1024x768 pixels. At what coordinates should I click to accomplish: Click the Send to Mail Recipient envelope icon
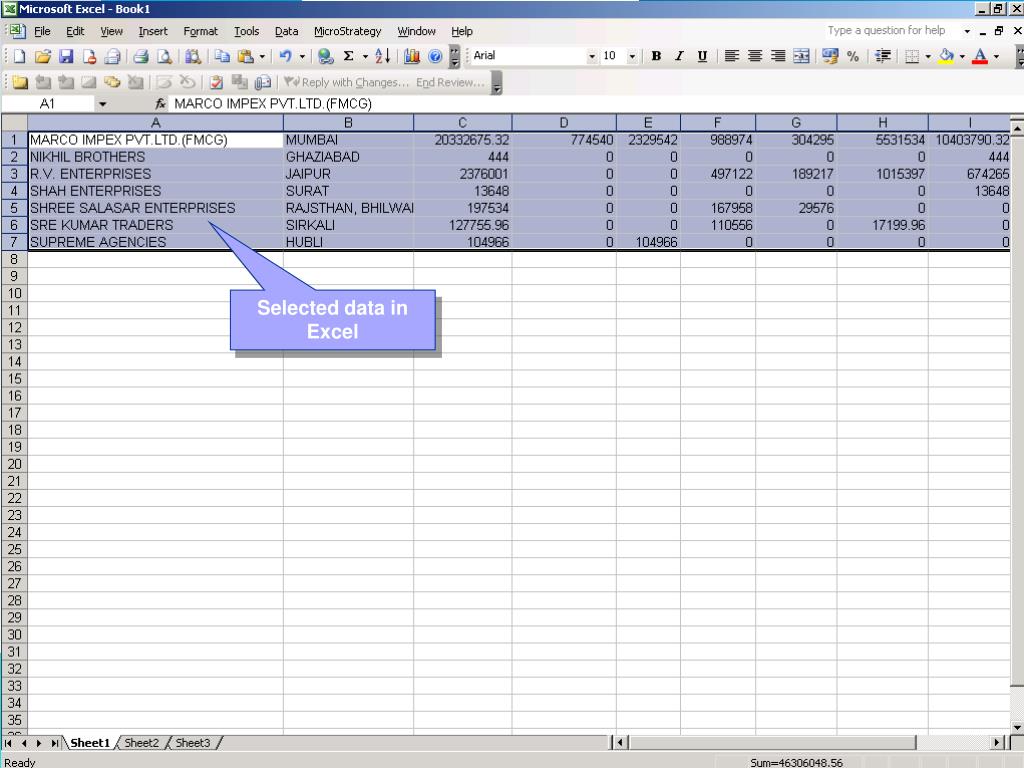(263, 82)
